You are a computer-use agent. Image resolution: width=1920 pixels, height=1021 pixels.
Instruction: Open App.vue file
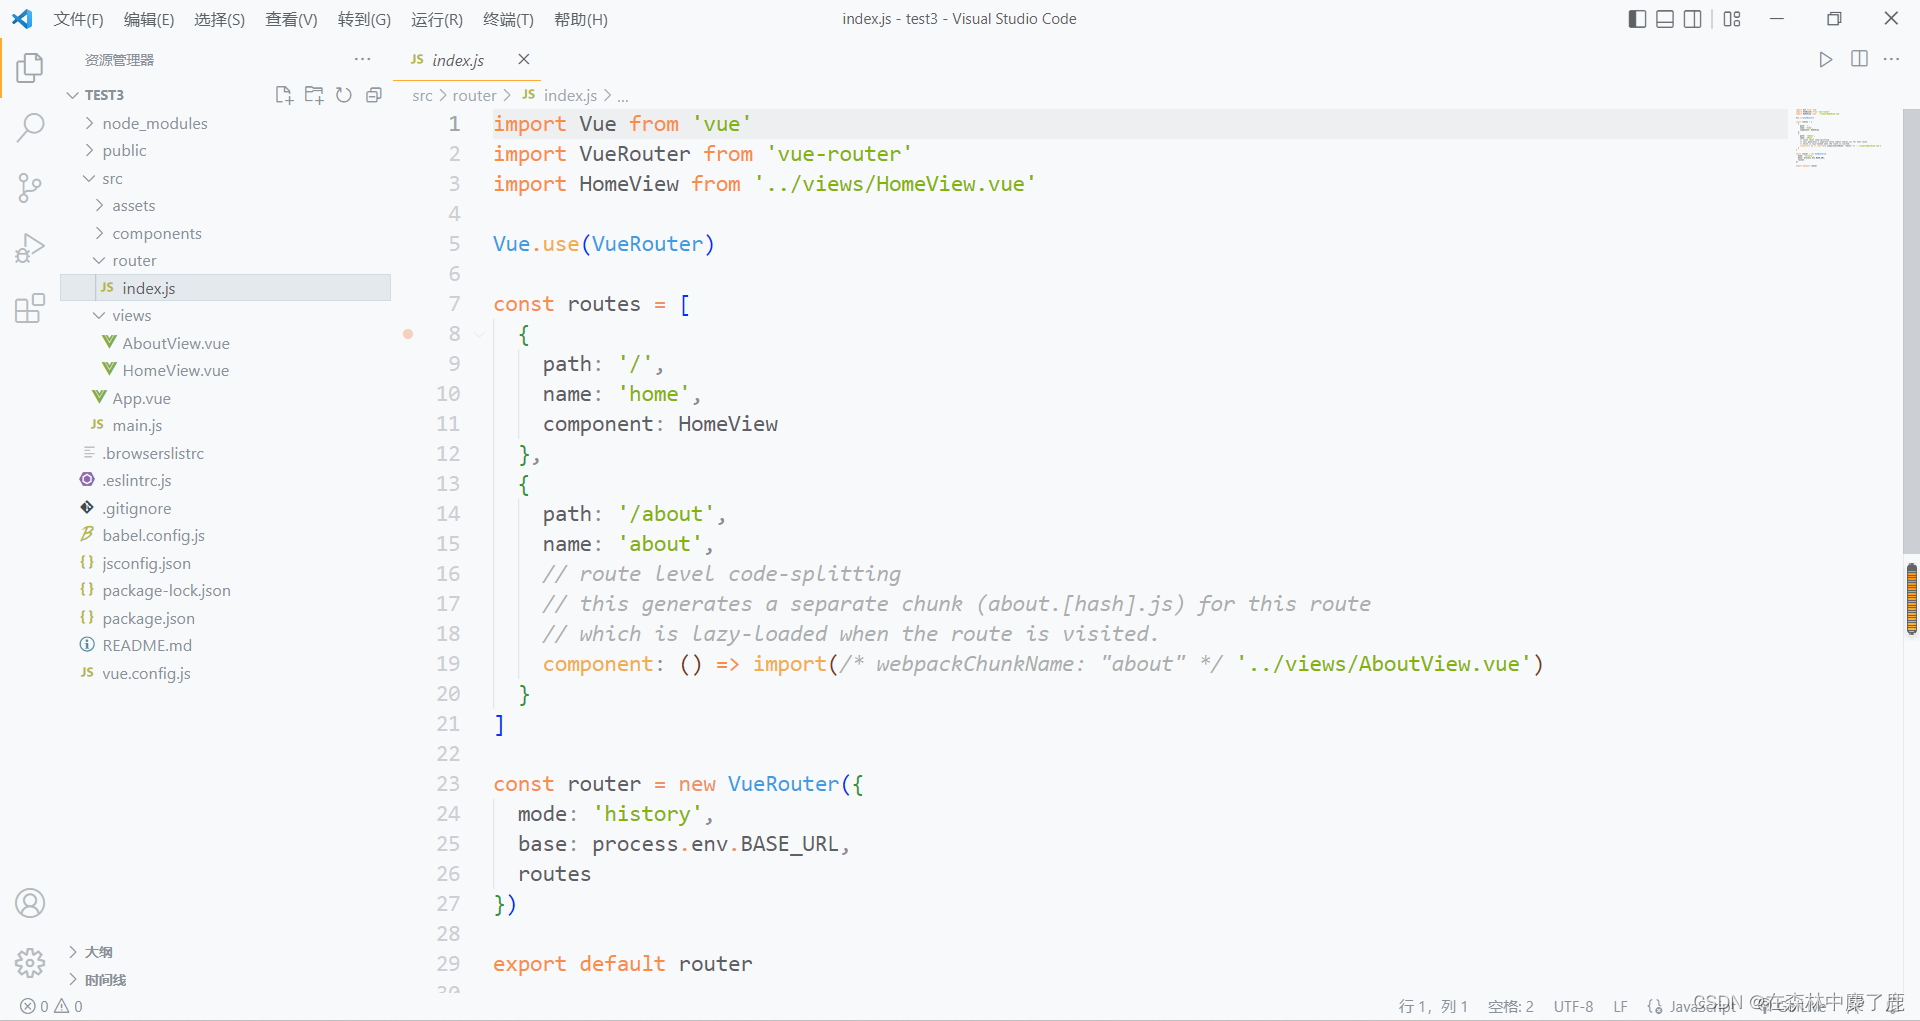226,398
